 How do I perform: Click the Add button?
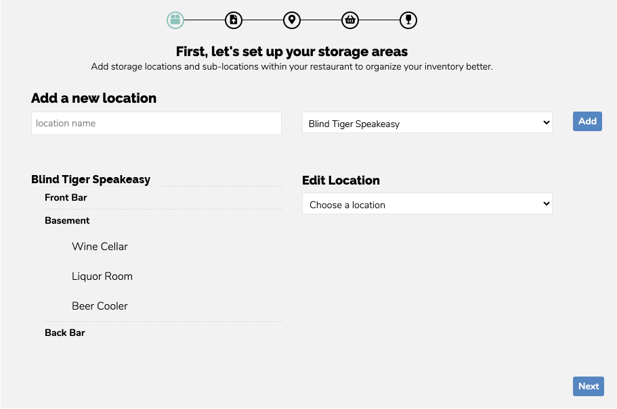pyautogui.click(x=587, y=122)
